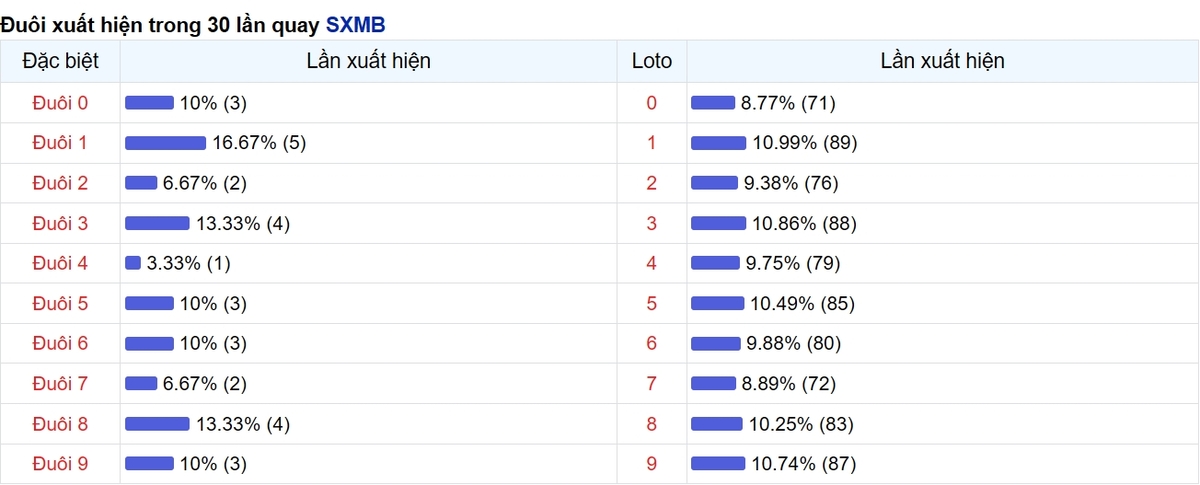
Task: Select the Đuôi 4 row label
Action: (60, 263)
